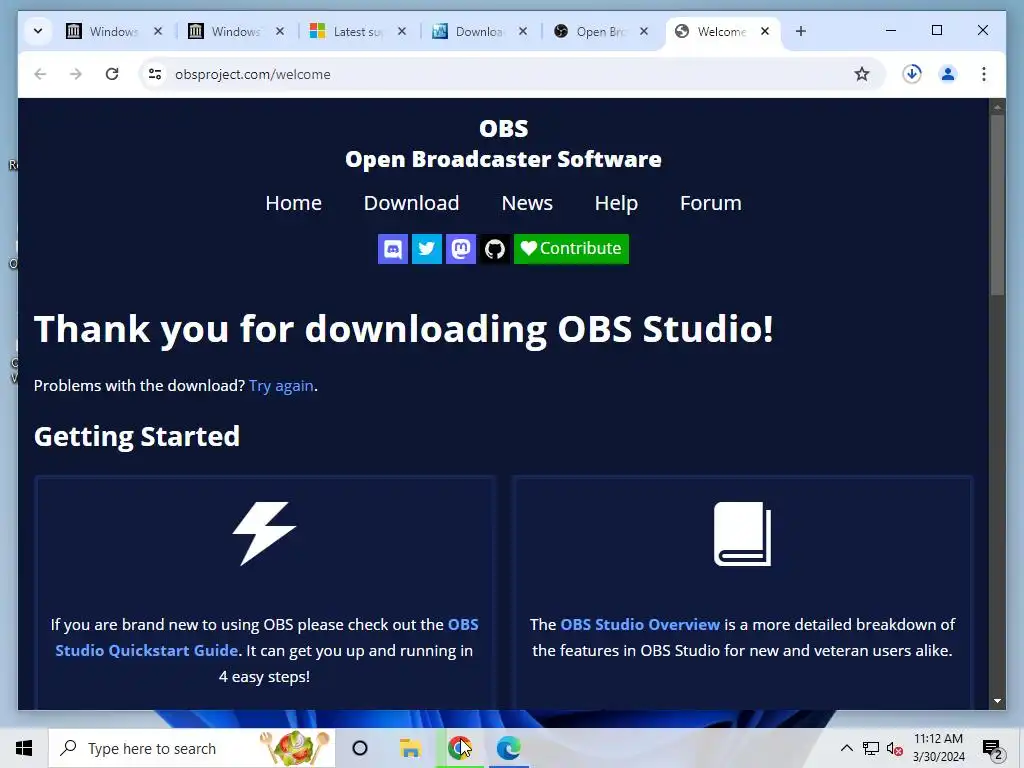Viewport: 1024px width, 768px height.
Task: Close the Downloa tab
Action: point(522,31)
